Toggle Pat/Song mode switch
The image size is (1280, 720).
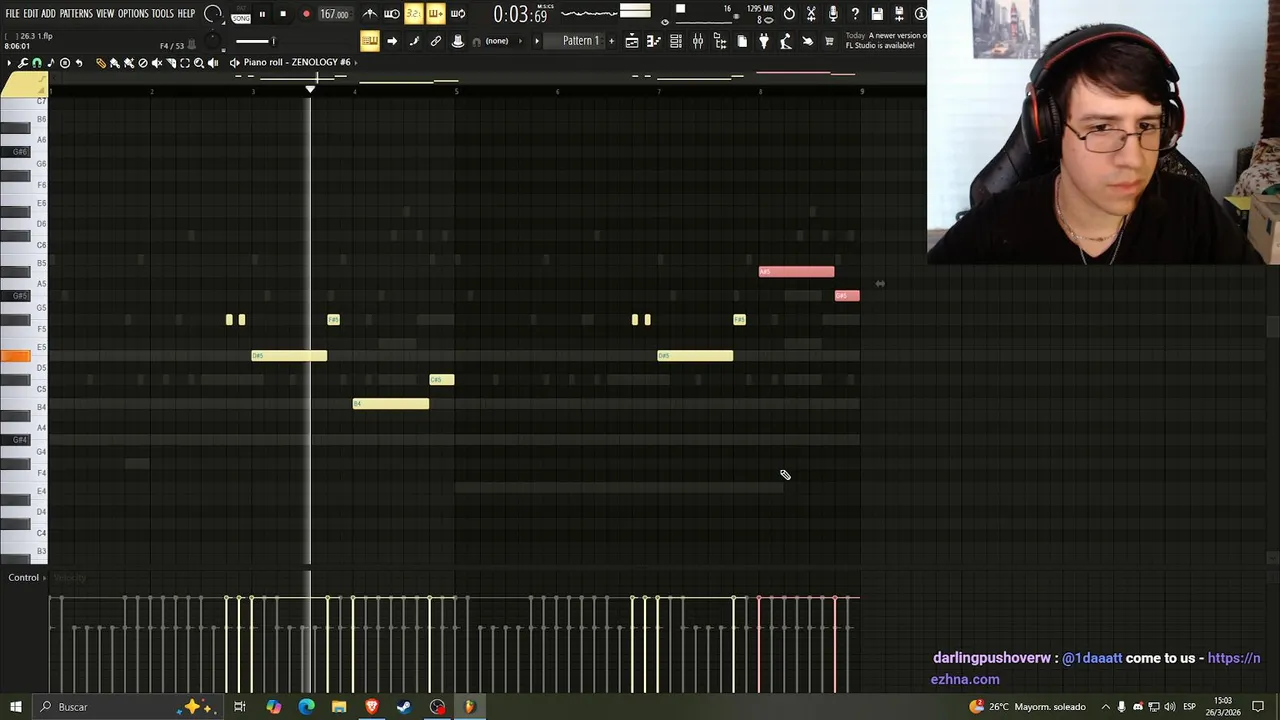pos(241,15)
